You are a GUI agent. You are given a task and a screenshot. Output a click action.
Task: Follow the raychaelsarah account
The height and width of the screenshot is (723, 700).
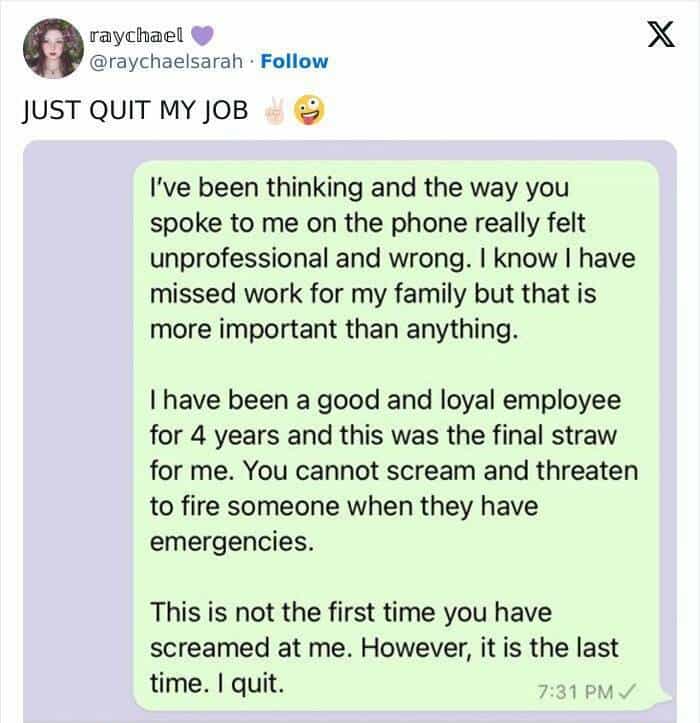tap(294, 61)
